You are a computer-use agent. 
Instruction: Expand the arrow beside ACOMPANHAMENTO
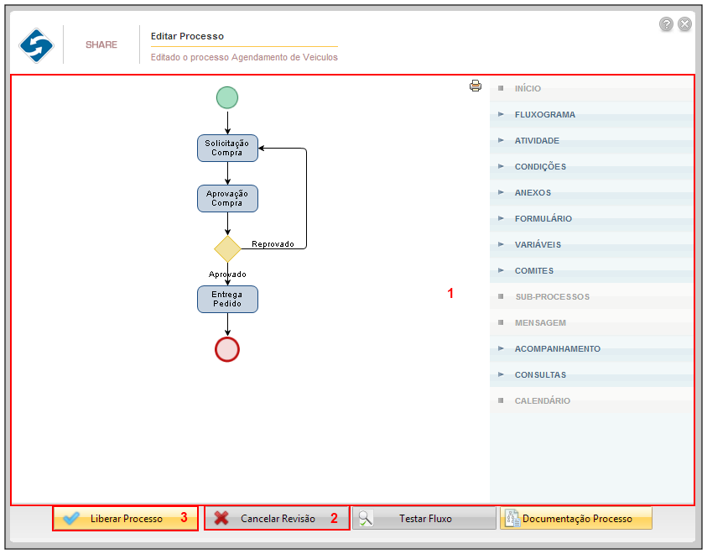[500, 348]
